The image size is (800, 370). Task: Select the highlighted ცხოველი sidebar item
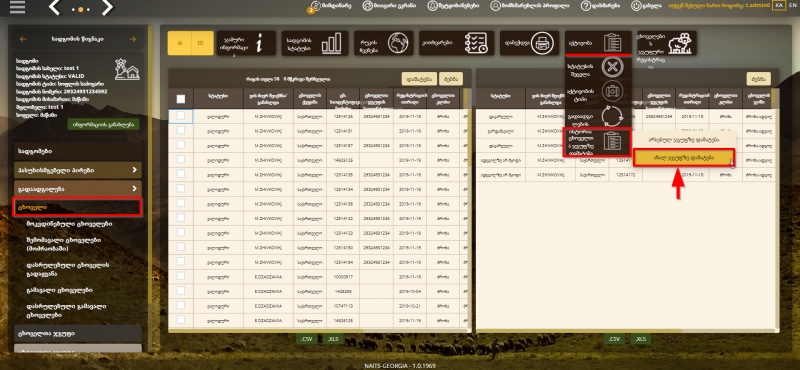click(x=77, y=207)
